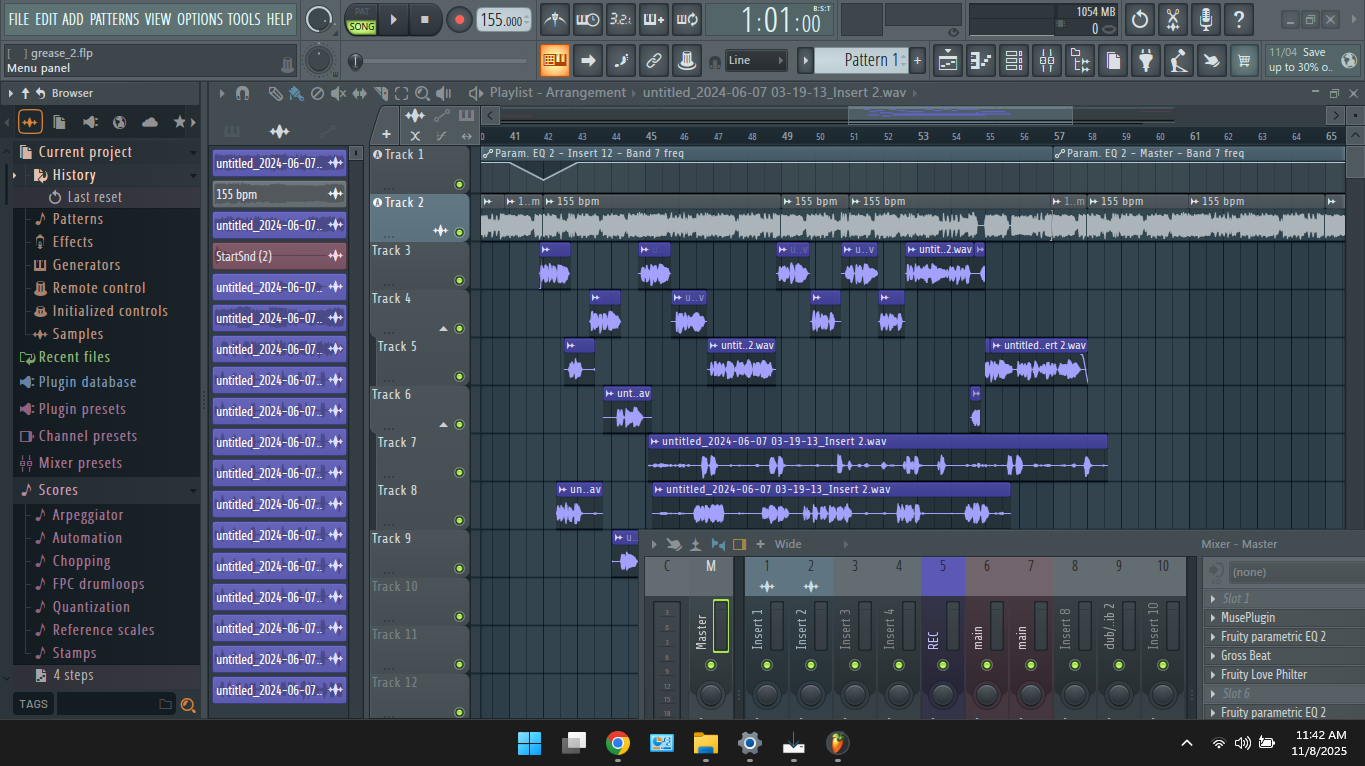
Task: Open the Line snap dropdown
Action: [x=756, y=60]
